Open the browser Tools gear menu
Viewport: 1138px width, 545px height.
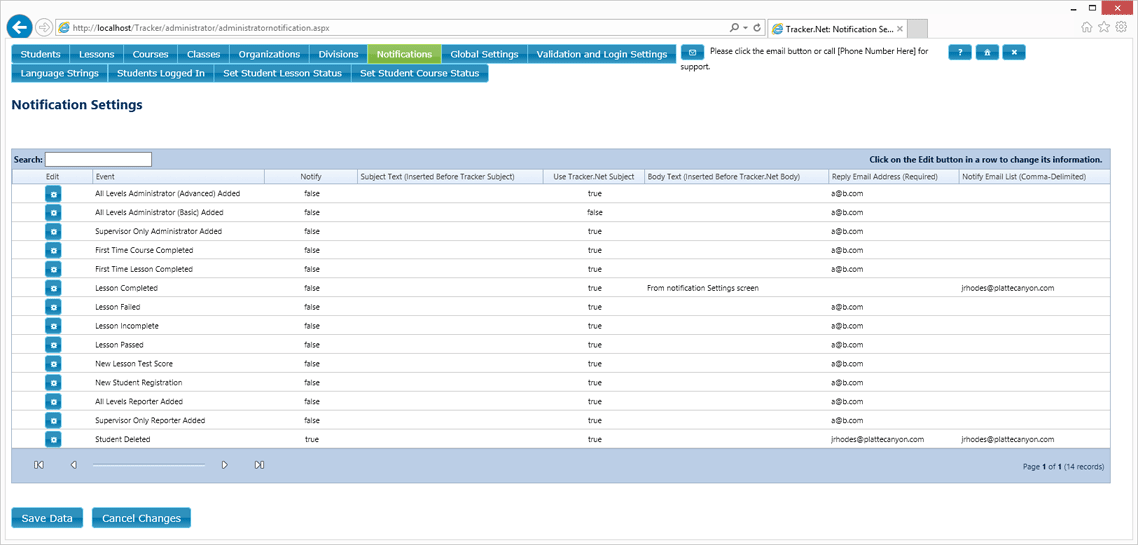(1121, 27)
